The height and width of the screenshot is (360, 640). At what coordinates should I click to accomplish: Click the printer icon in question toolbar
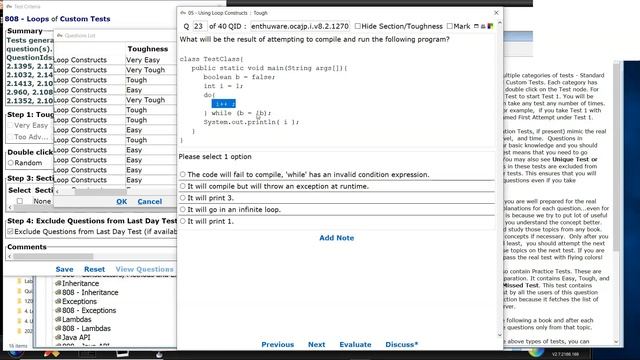(483, 26)
